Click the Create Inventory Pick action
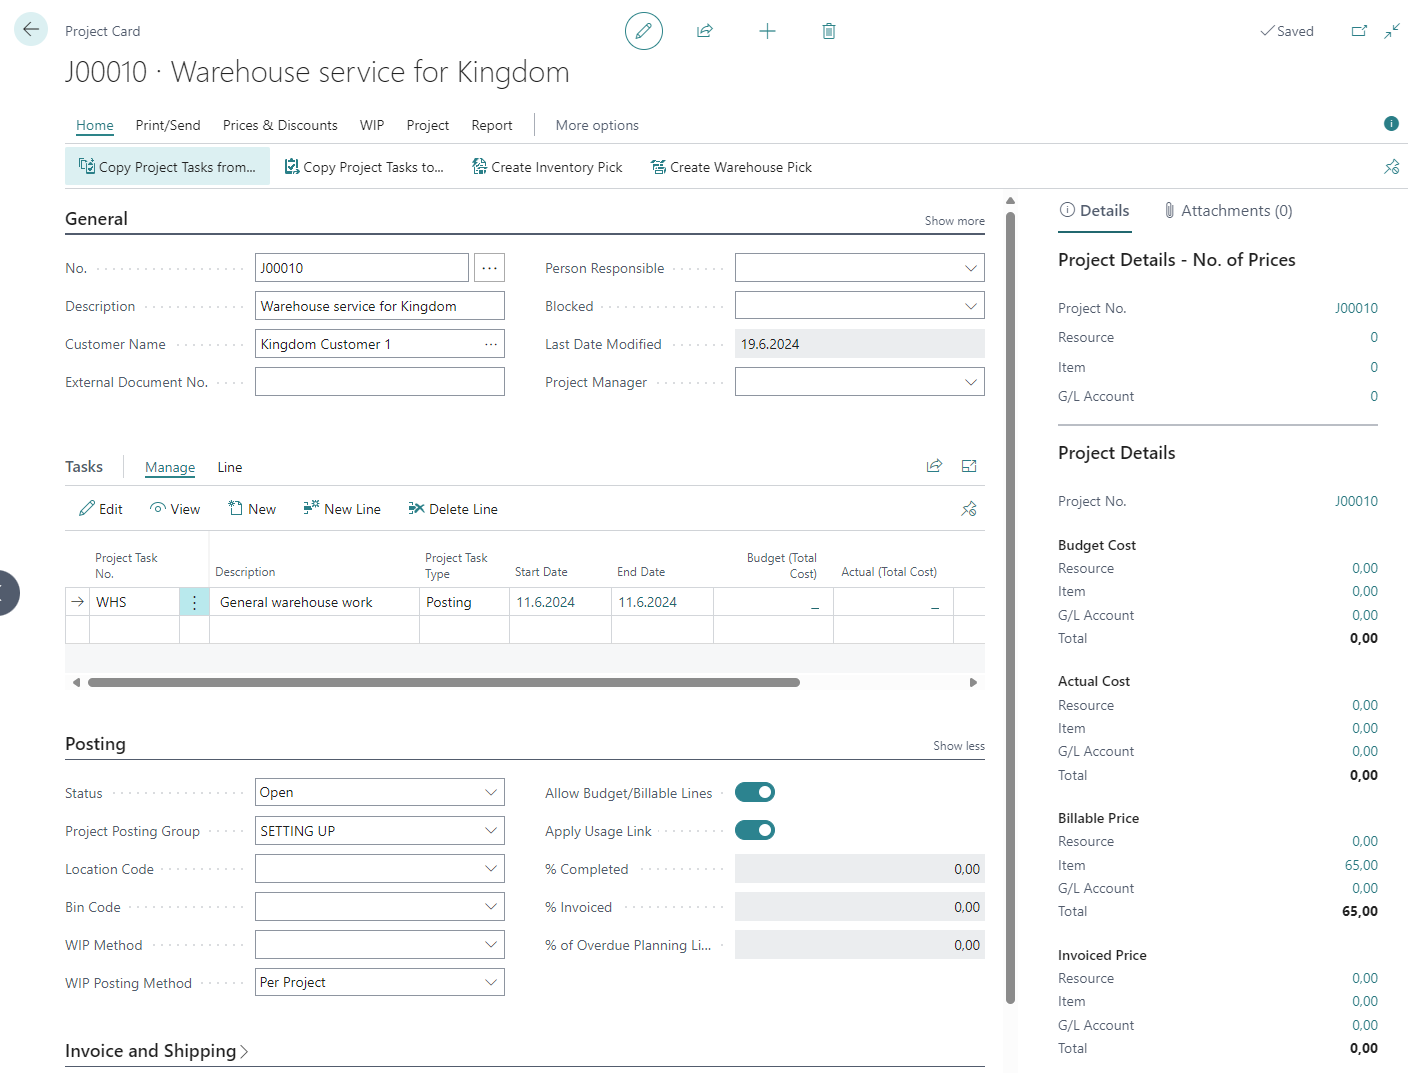This screenshot has height=1073, width=1427. tap(547, 167)
